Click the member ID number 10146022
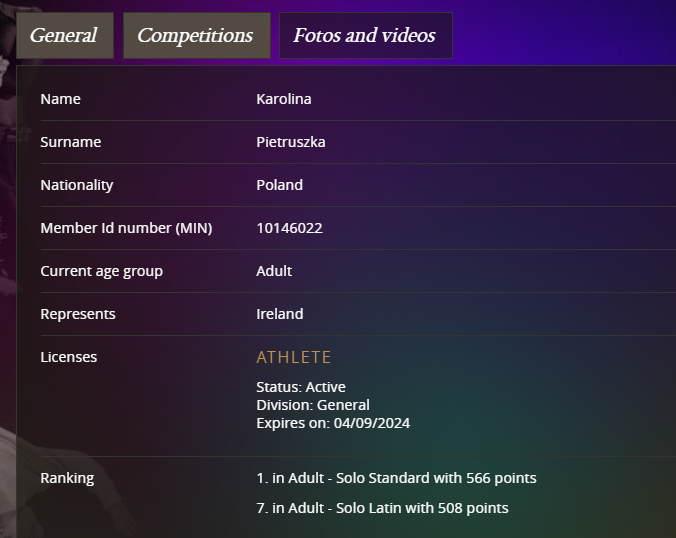This screenshot has width=676, height=538. click(x=289, y=228)
